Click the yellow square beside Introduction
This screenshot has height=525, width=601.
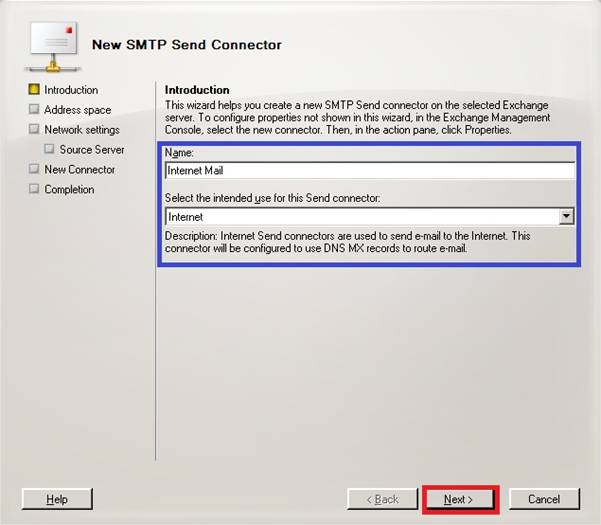click(x=34, y=90)
